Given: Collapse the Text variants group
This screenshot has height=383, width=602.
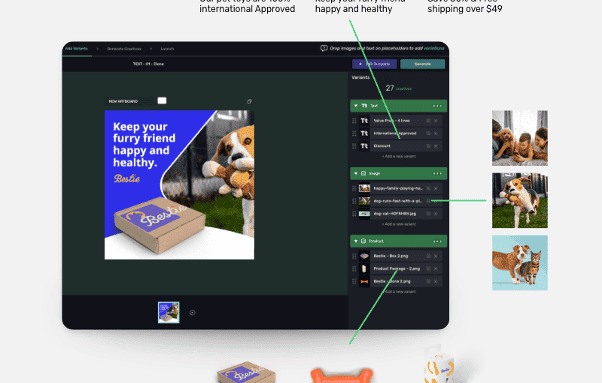Looking at the screenshot, I should [356, 106].
